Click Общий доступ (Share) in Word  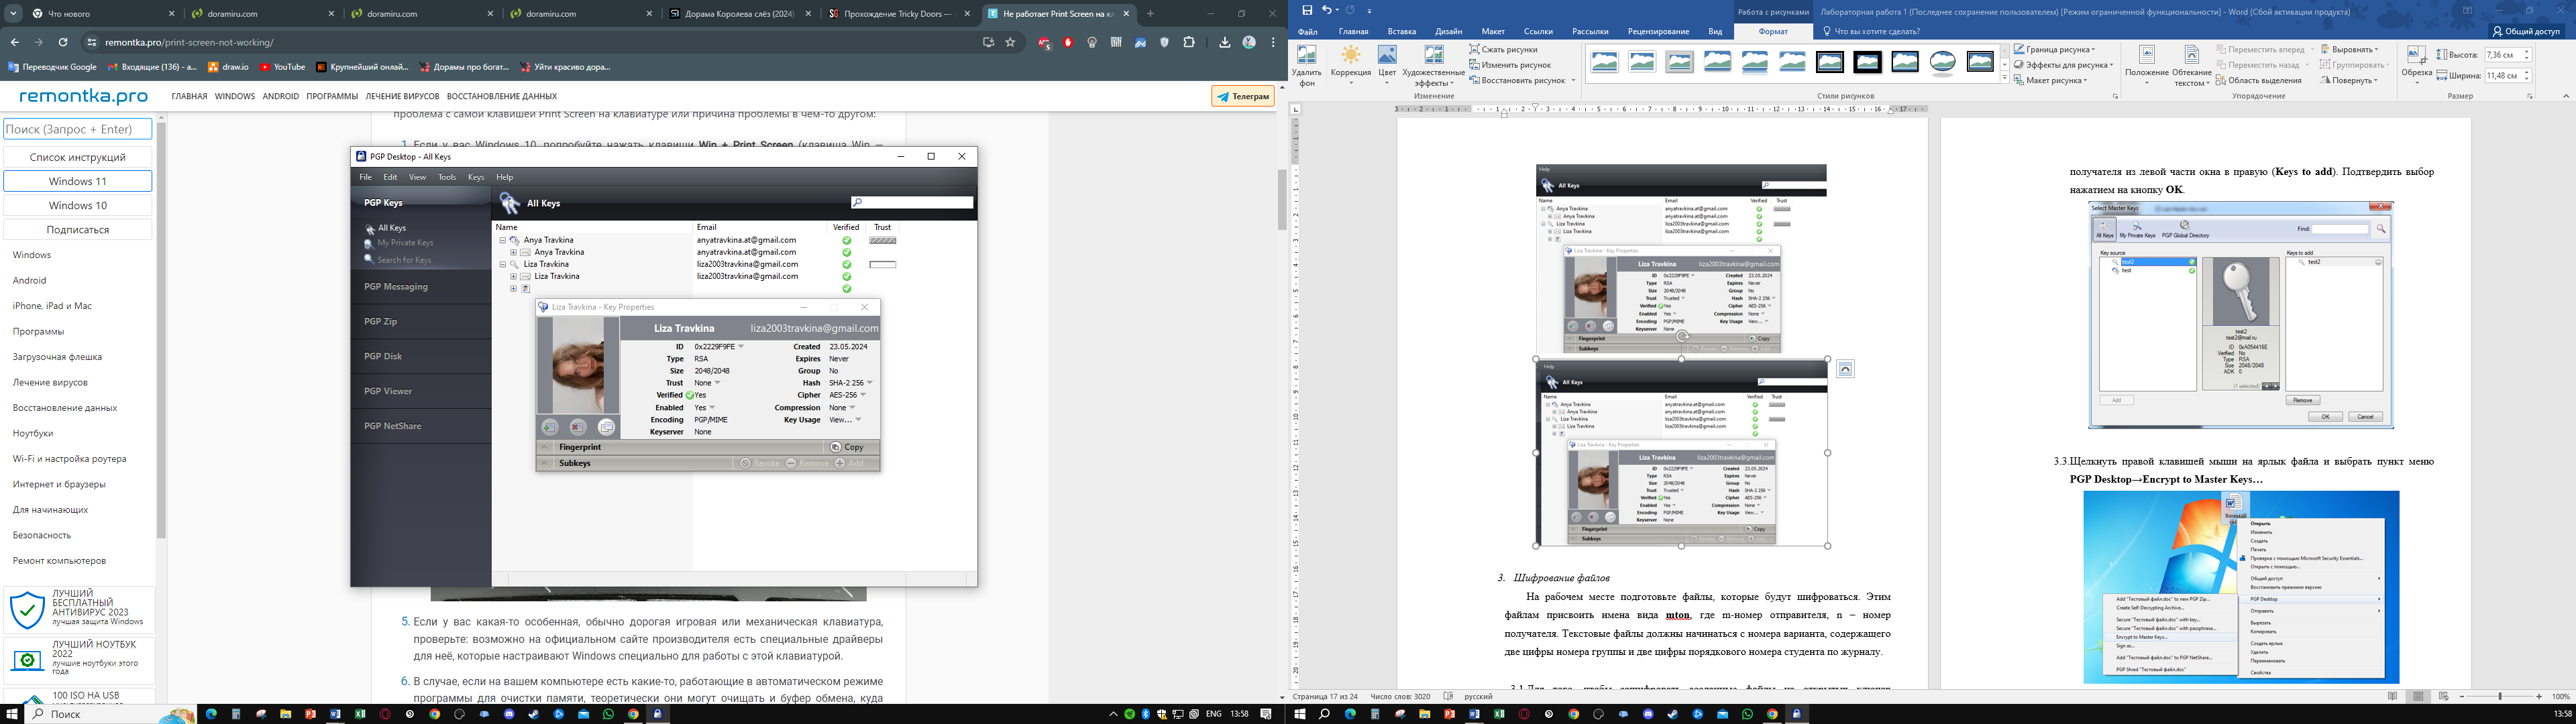point(2526,31)
